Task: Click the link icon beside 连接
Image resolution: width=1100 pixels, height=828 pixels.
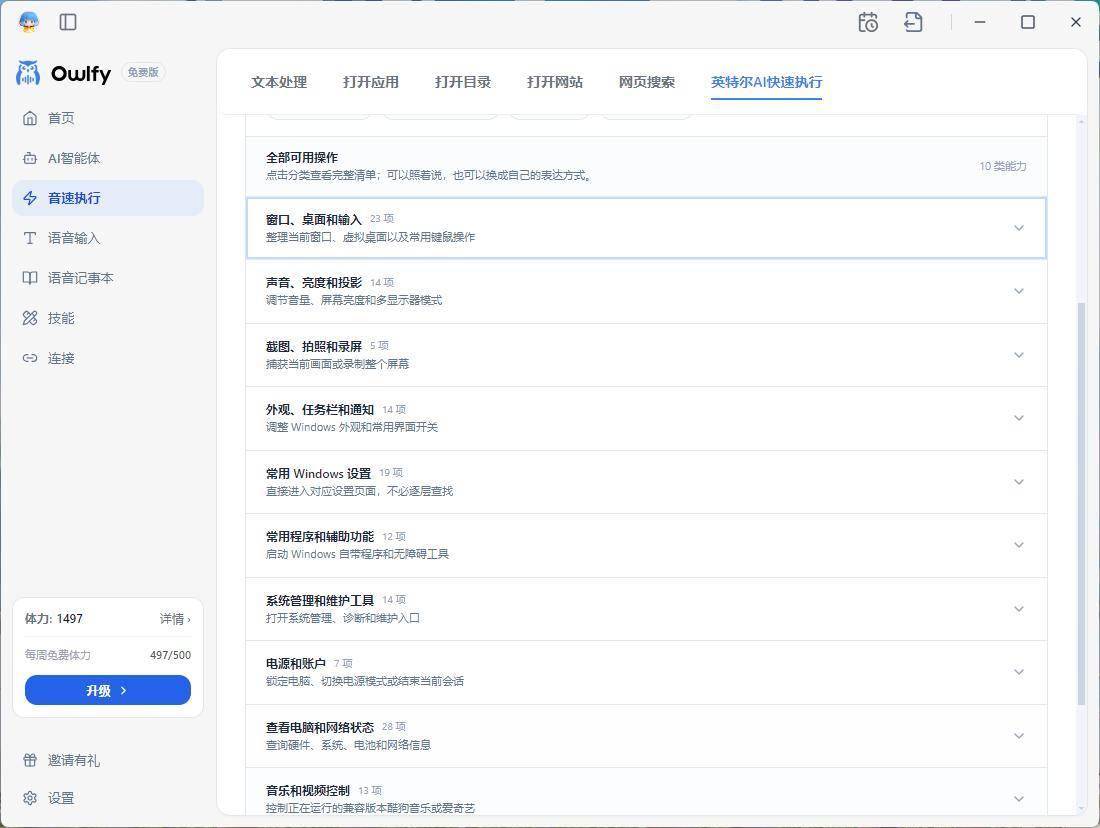Action: (x=29, y=358)
